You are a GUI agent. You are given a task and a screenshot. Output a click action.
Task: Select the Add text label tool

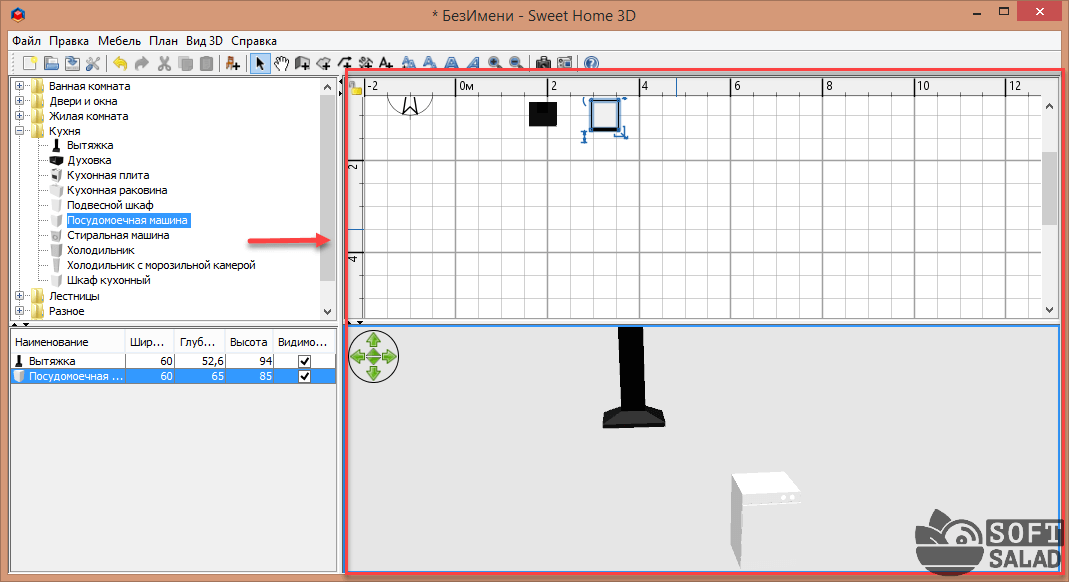(386, 63)
